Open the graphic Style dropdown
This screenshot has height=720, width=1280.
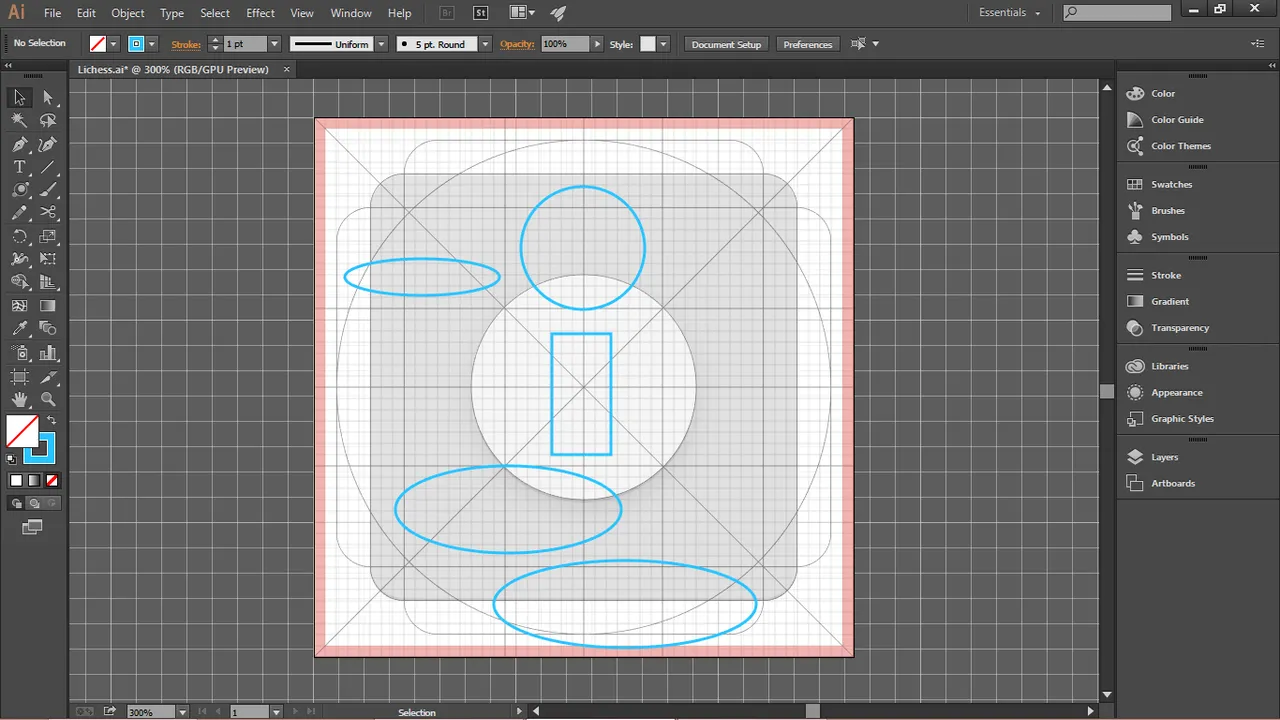click(x=663, y=44)
